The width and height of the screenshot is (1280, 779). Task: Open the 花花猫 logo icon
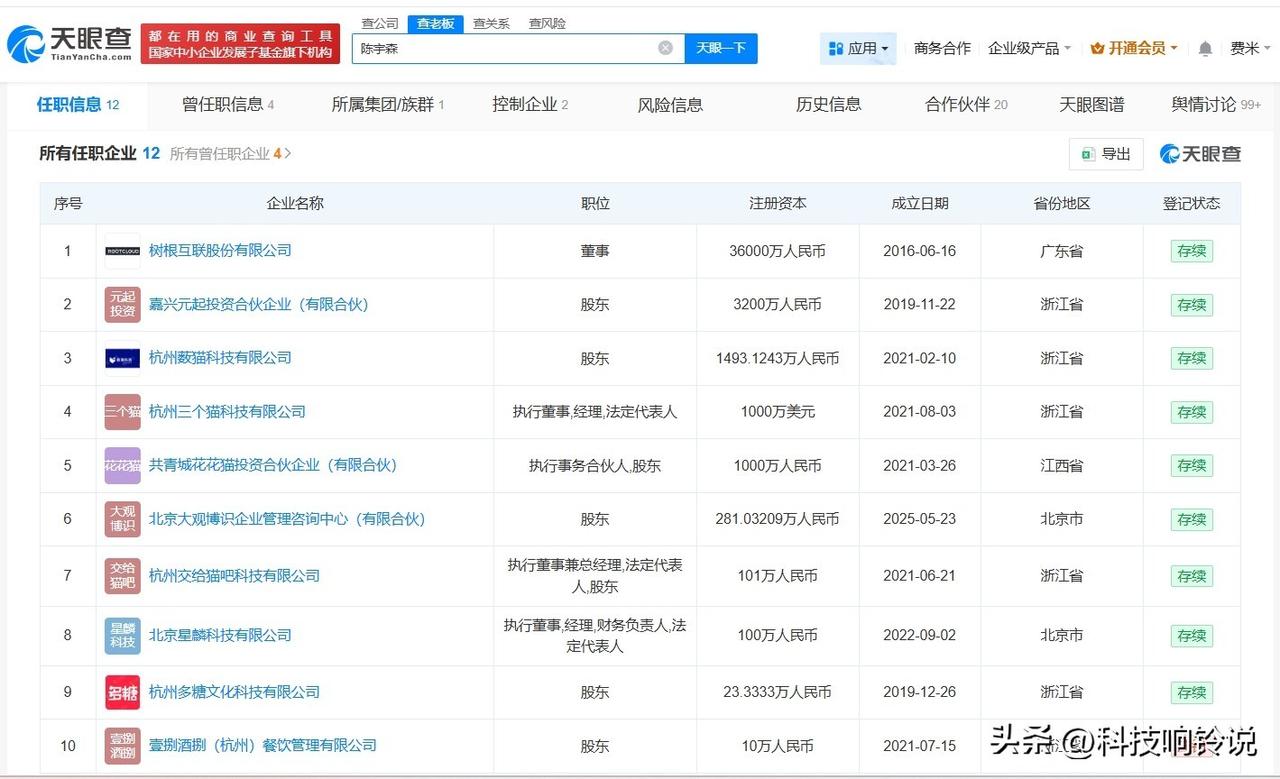[x=122, y=465]
